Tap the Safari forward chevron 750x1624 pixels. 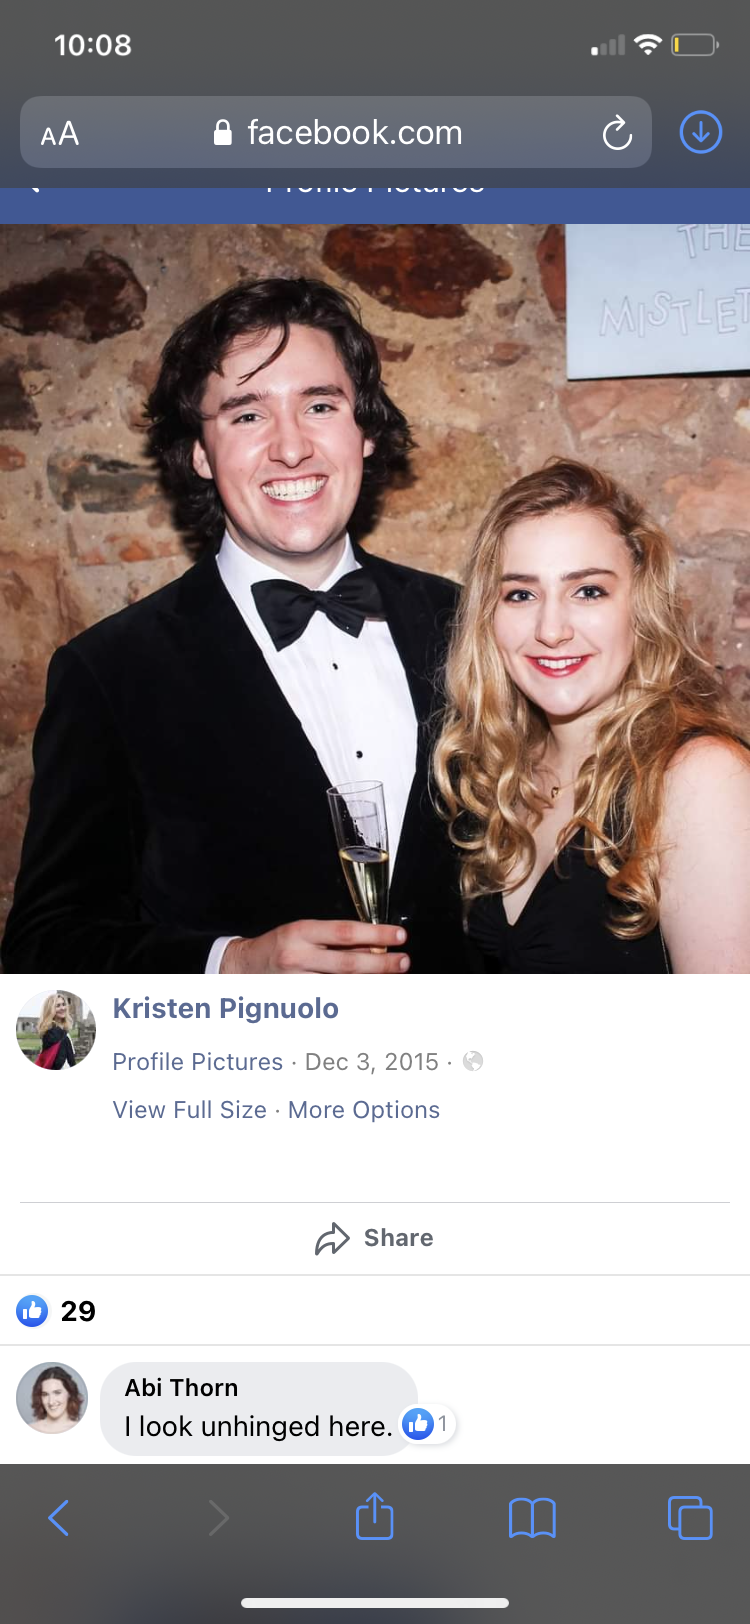point(218,1518)
